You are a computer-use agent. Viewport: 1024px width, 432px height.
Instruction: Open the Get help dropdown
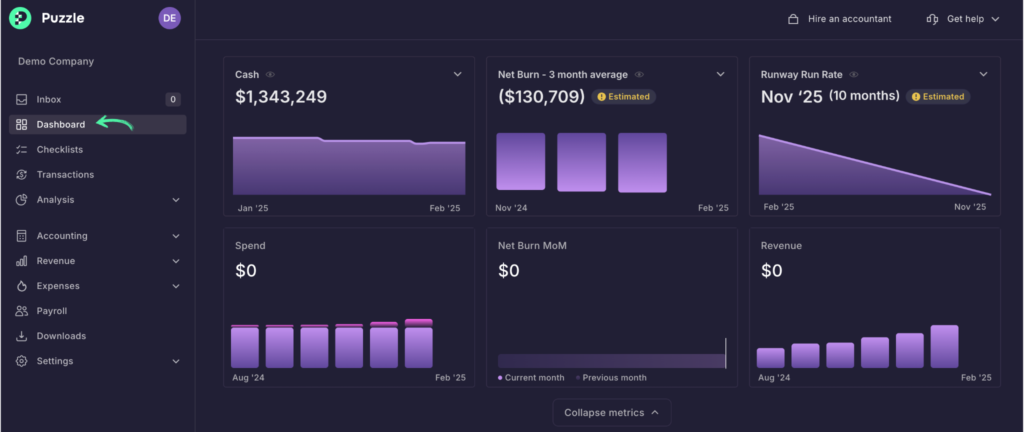(x=963, y=19)
